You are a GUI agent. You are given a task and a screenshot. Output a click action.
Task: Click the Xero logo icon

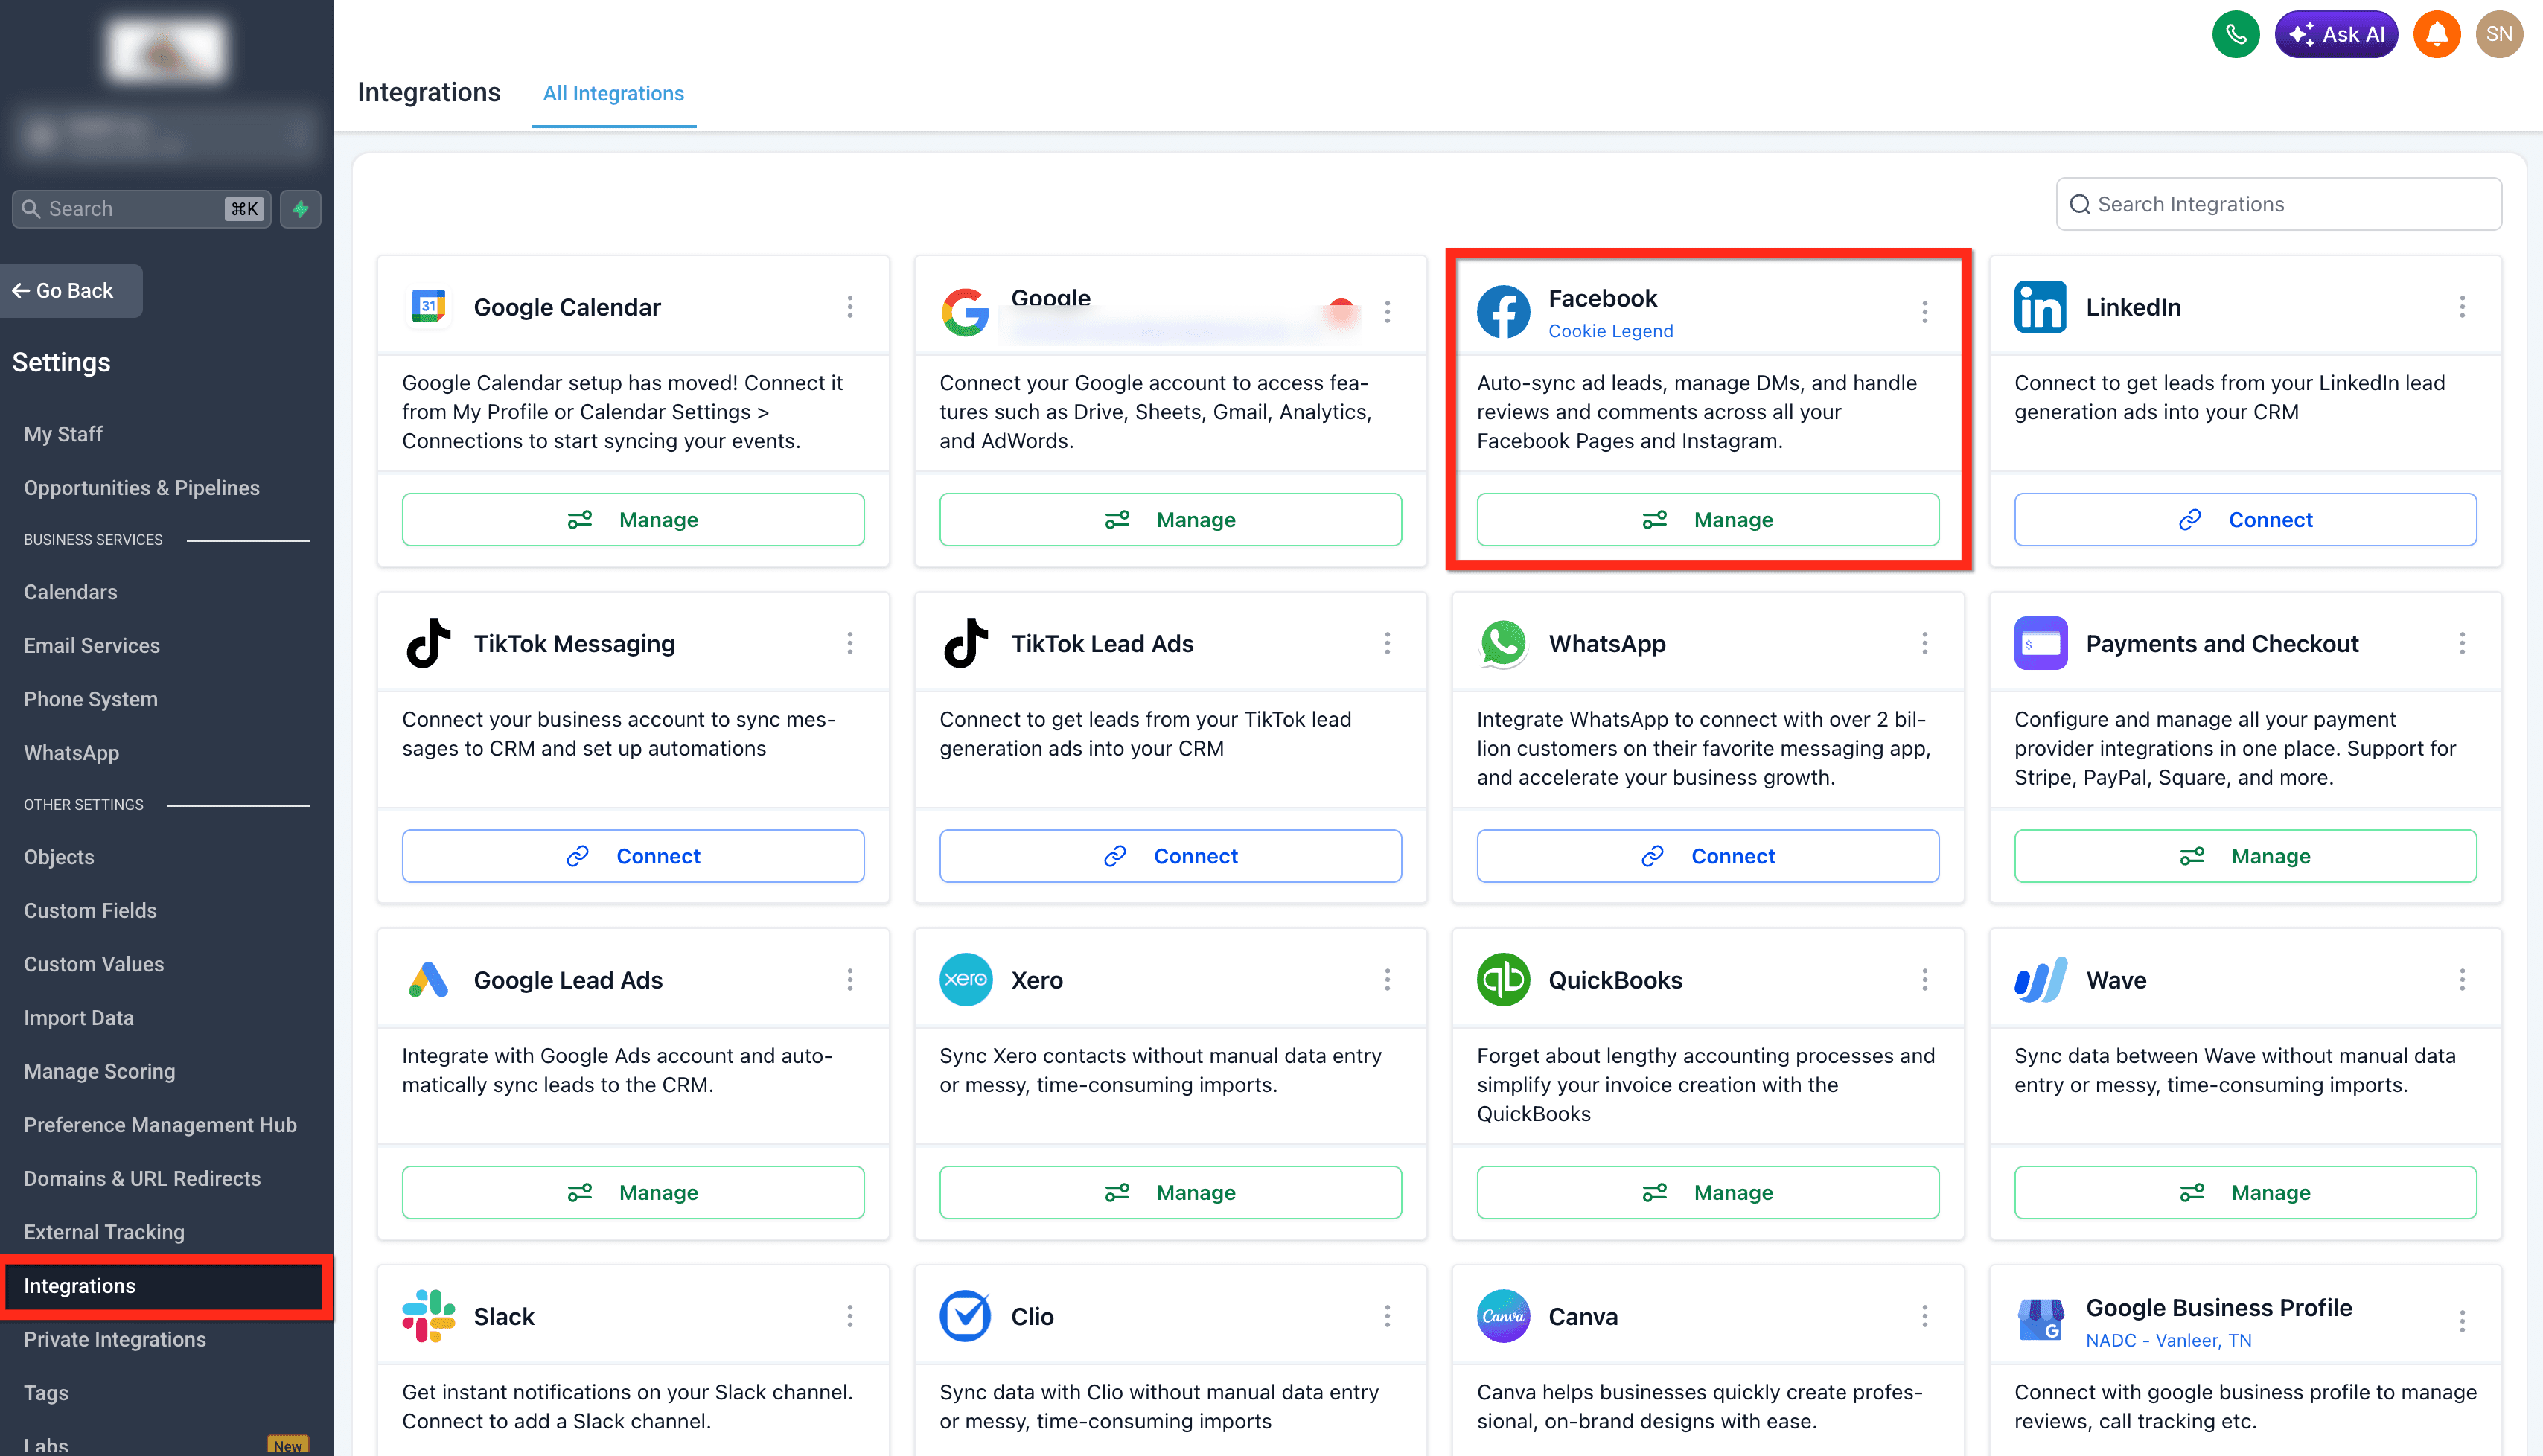pyautogui.click(x=965, y=979)
